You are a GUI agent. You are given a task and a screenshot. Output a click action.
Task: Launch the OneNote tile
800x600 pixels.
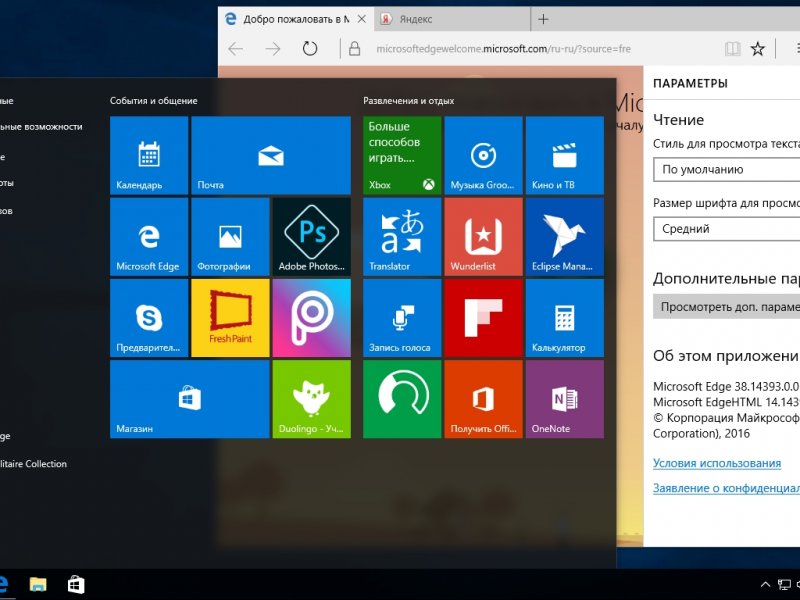[x=565, y=399]
